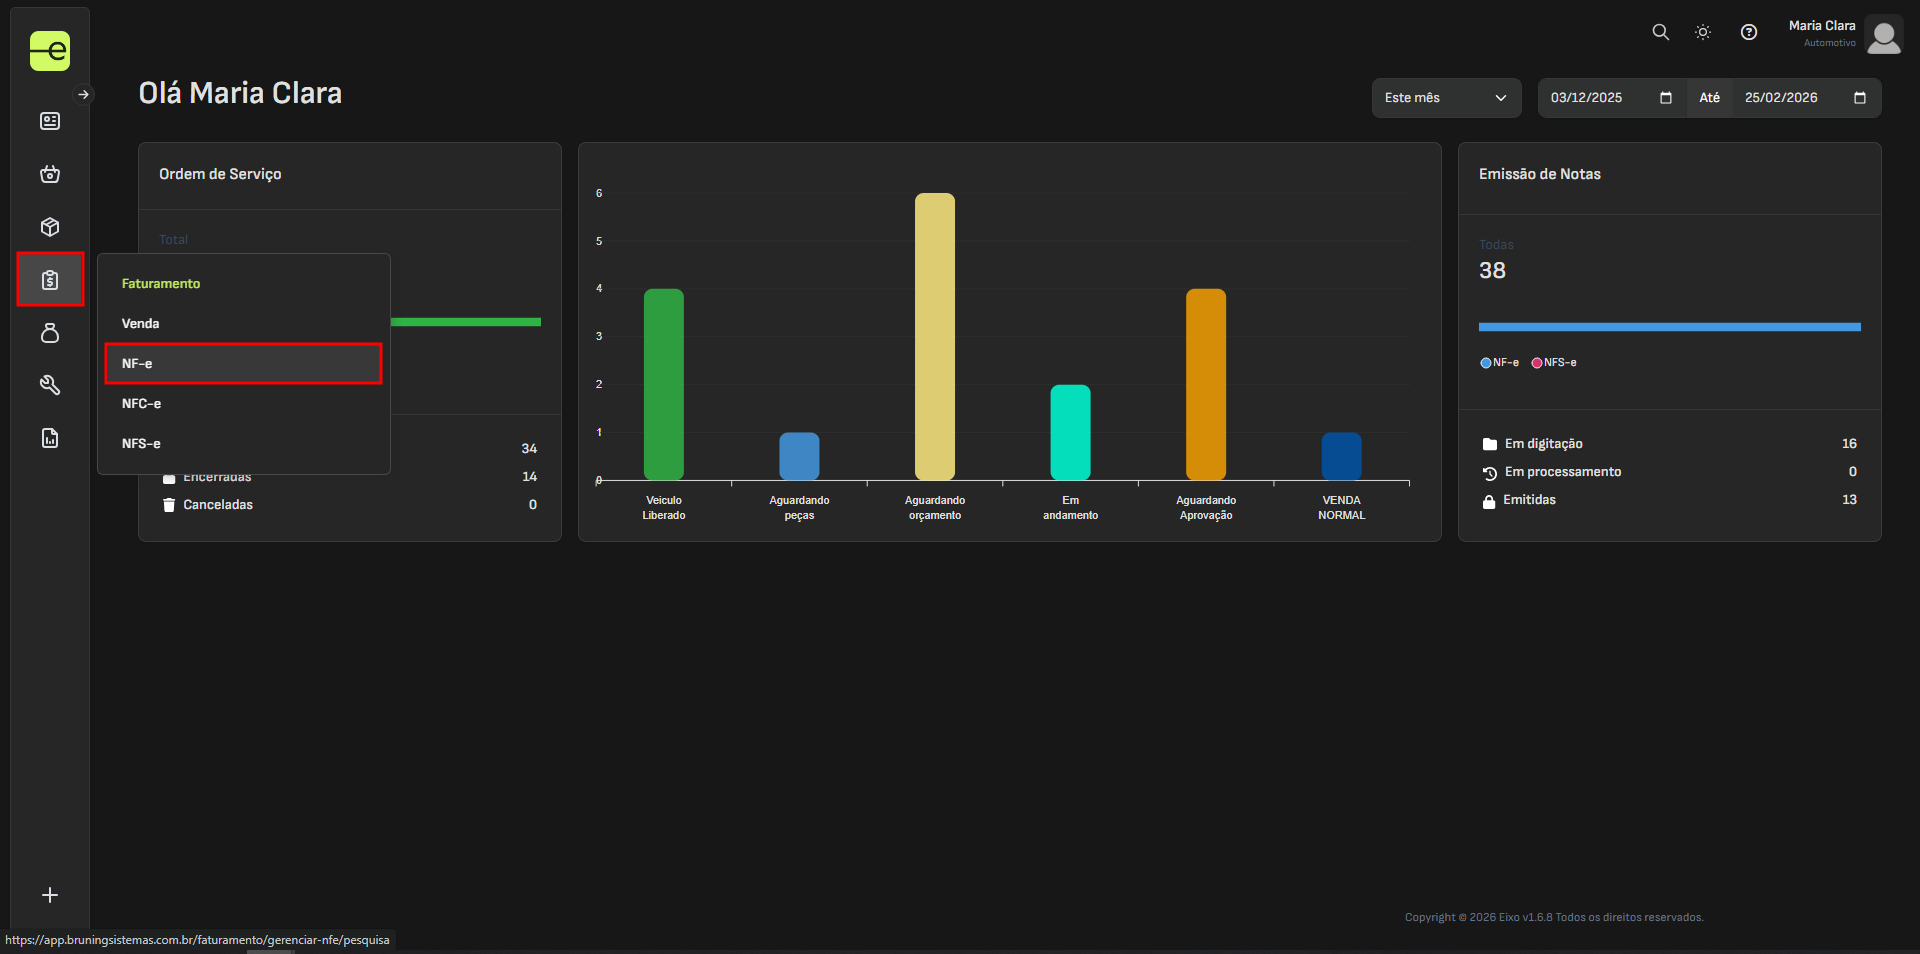Choose NFC-e from the Faturamento menu

click(142, 404)
